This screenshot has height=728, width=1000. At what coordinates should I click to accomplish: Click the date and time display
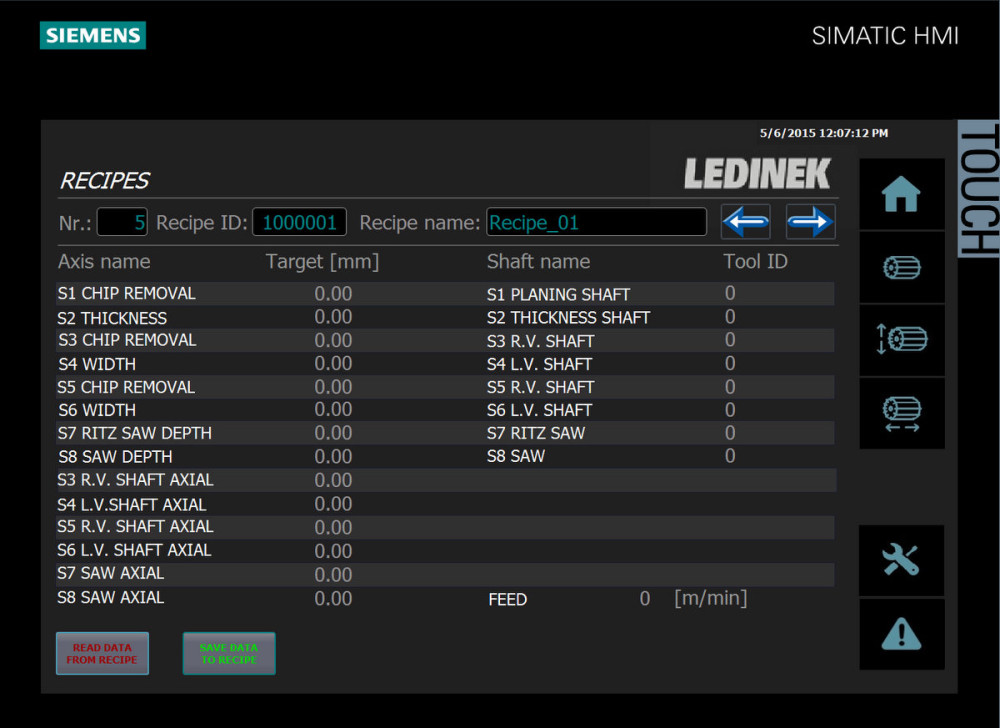click(824, 133)
